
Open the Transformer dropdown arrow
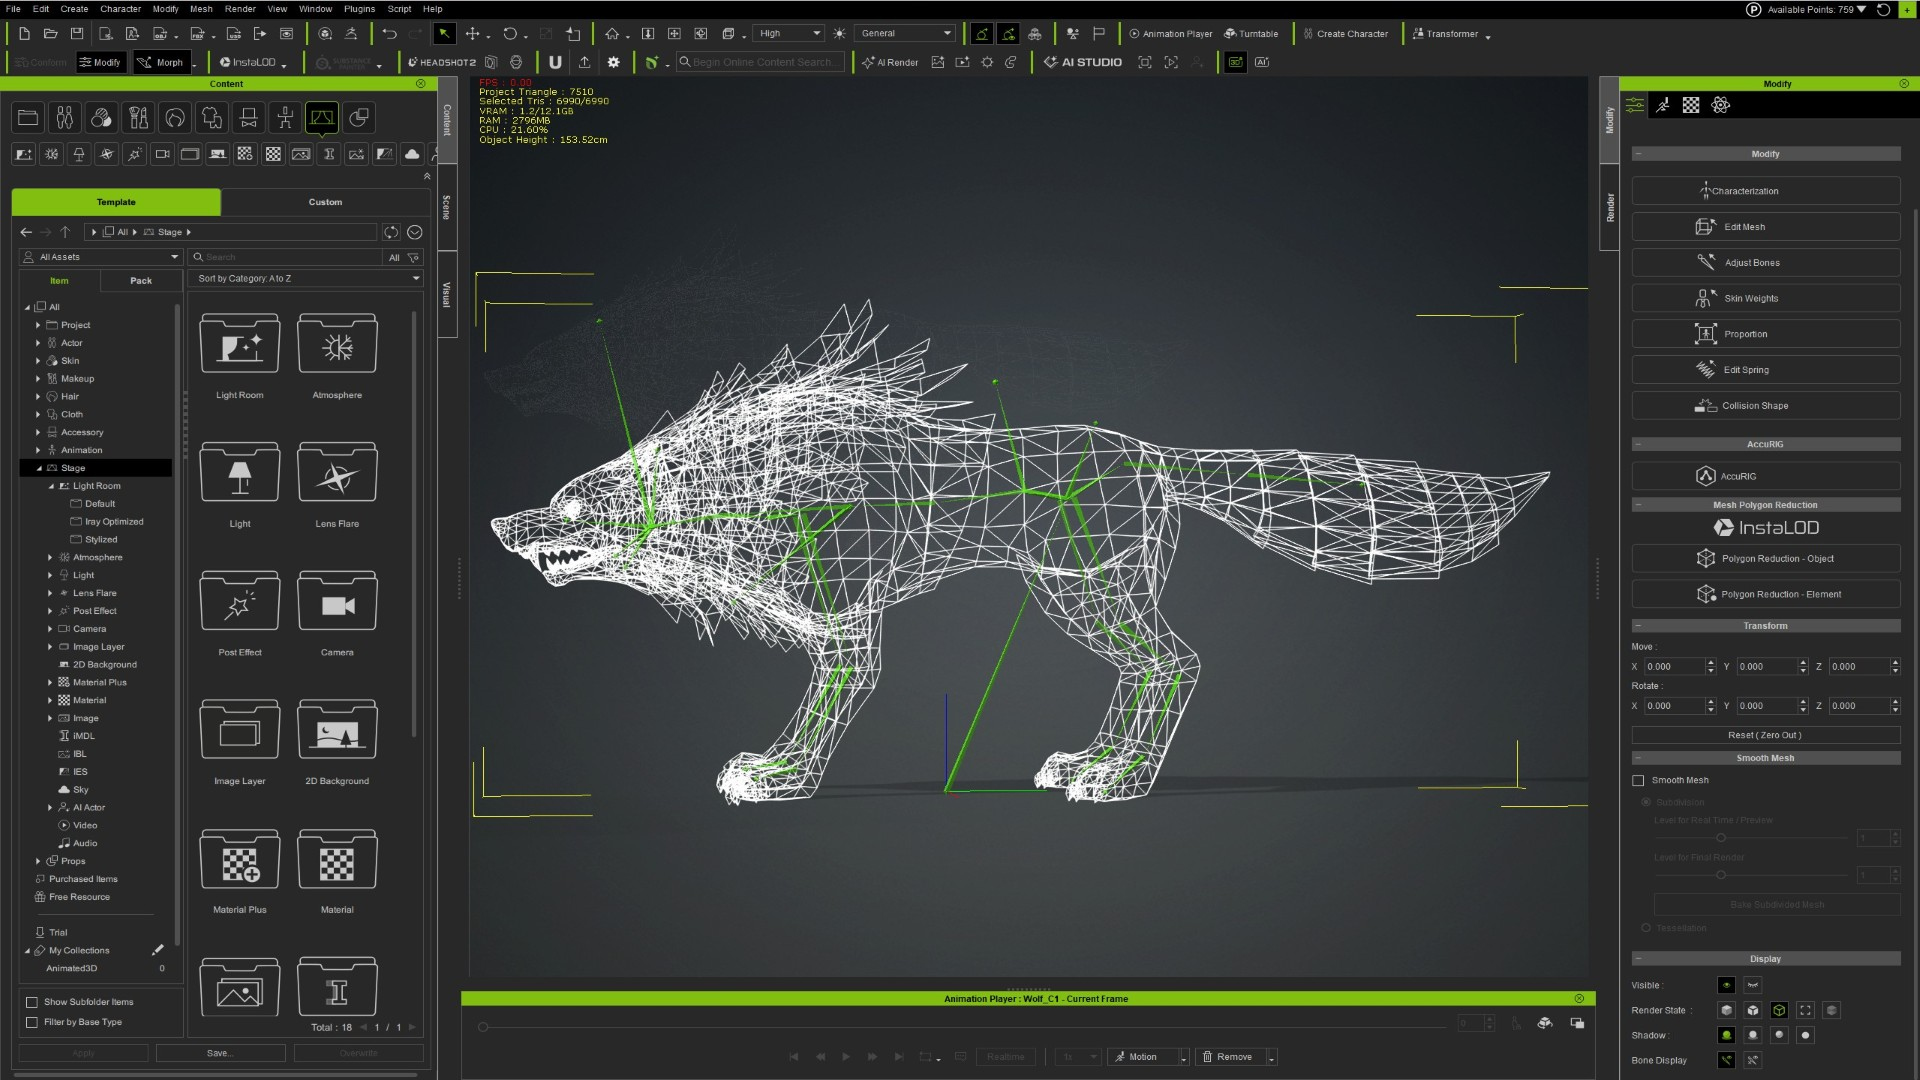(x=1488, y=36)
